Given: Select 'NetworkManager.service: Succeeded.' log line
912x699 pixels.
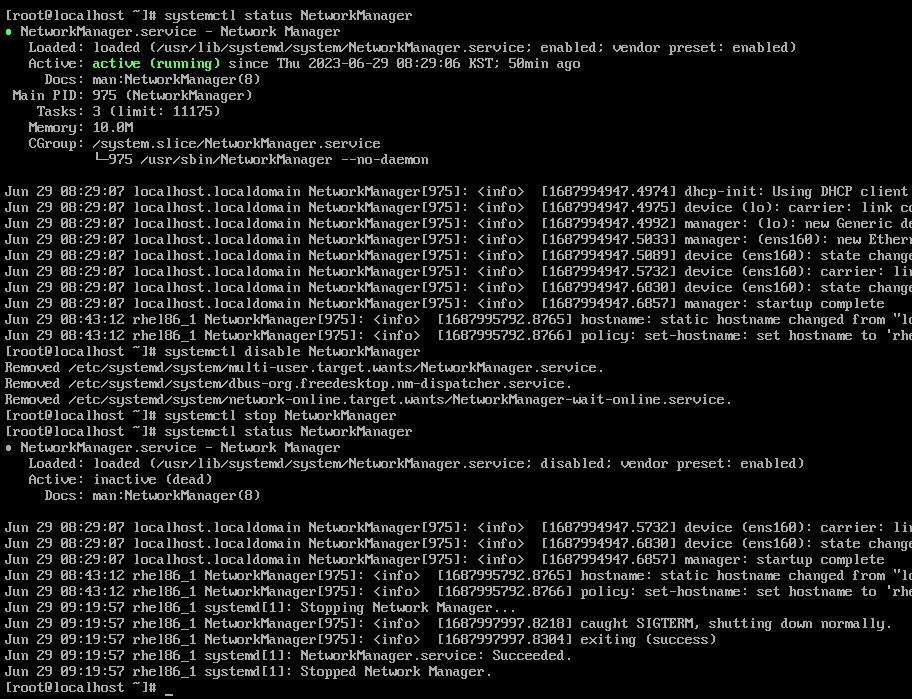Looking at the screenshot, I should tap(288, 655).
